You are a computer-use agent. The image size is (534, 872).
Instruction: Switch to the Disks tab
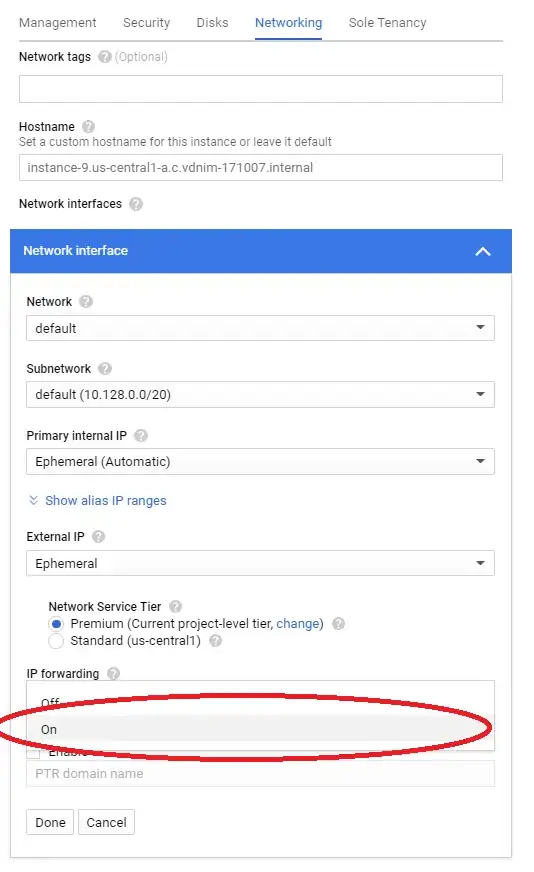click(x=212, y=23)
